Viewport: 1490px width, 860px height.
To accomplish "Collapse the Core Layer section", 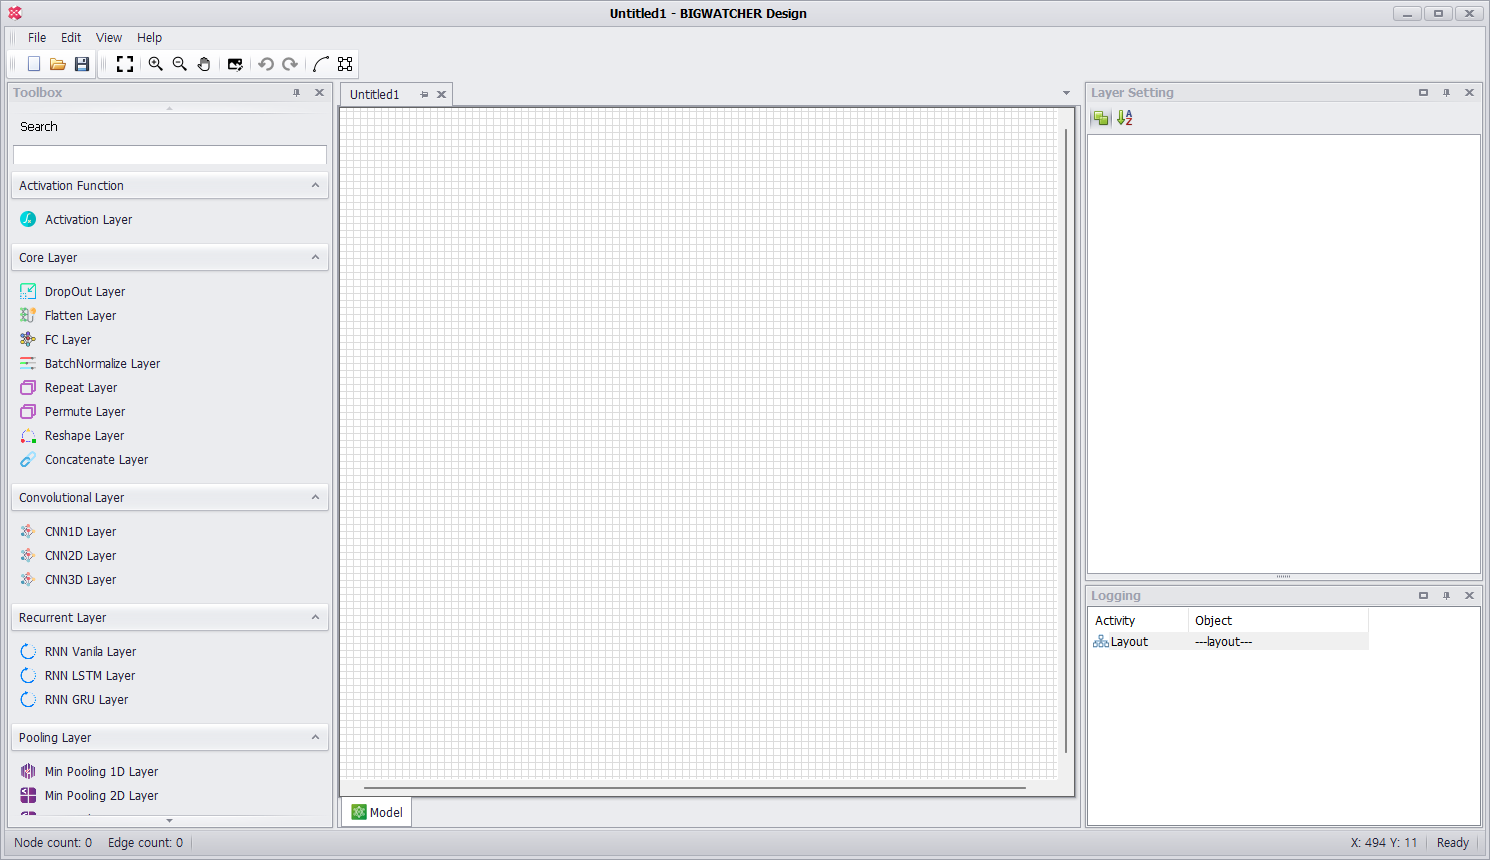I will (315, 258).
